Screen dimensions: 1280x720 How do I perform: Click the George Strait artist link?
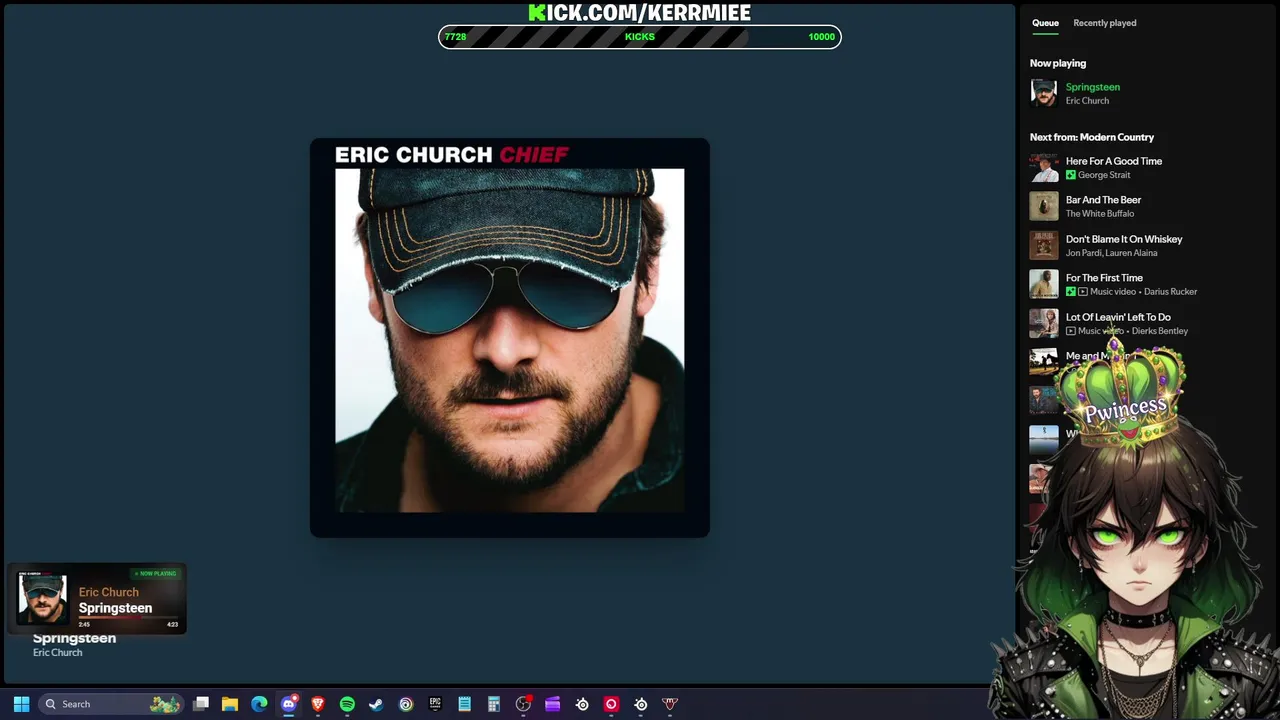(1104, 175)
